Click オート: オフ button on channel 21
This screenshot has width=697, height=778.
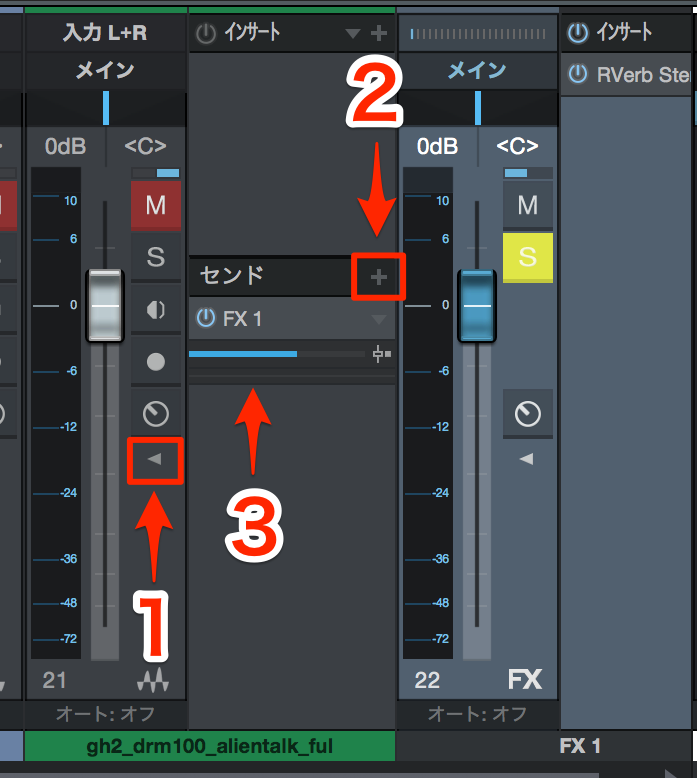click(x=106, y=714)
